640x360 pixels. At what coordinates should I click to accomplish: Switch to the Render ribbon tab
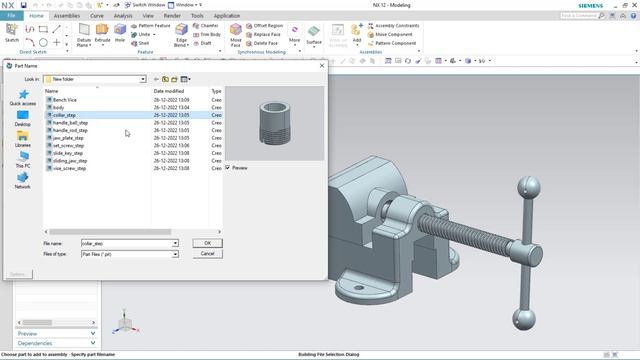[x=172, y=16]
